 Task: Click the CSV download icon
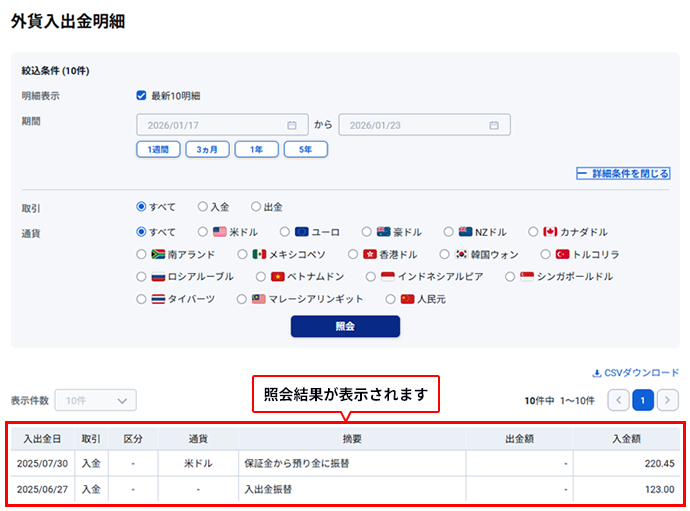(597, 372)
